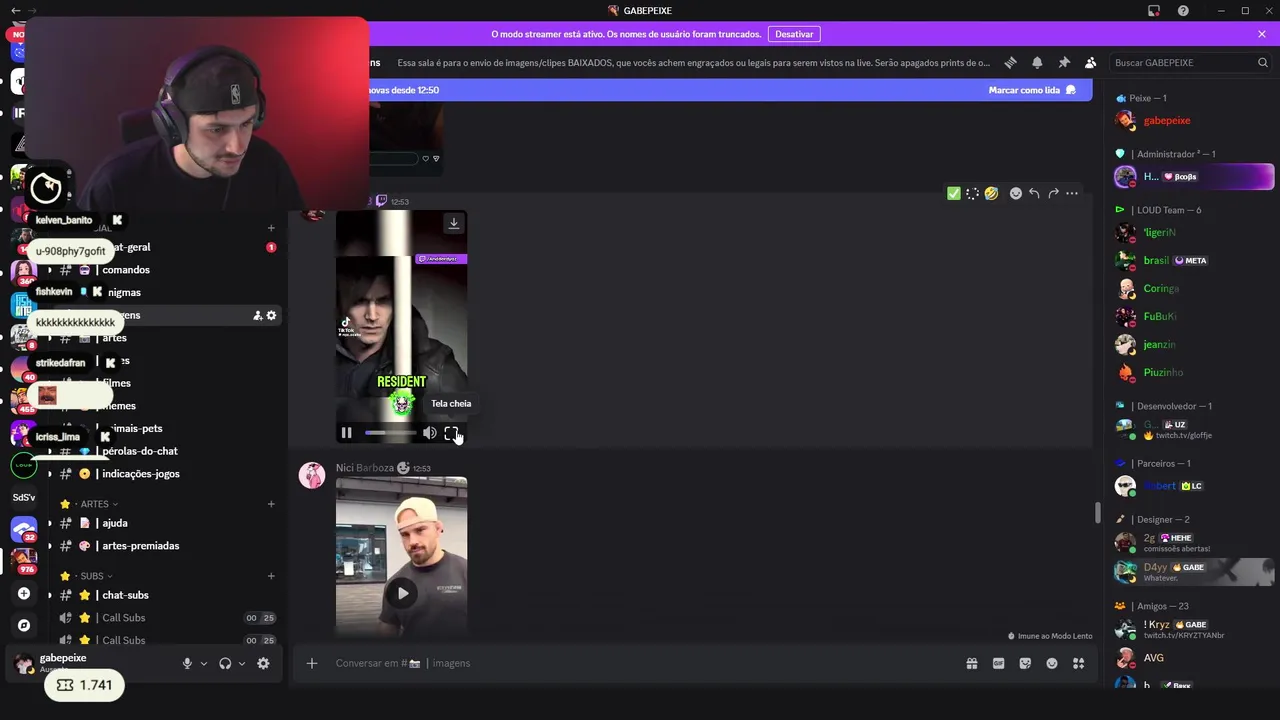Click Marcar como lida button
Screen dimensions: 1280x720
[x=1032, y=90]
